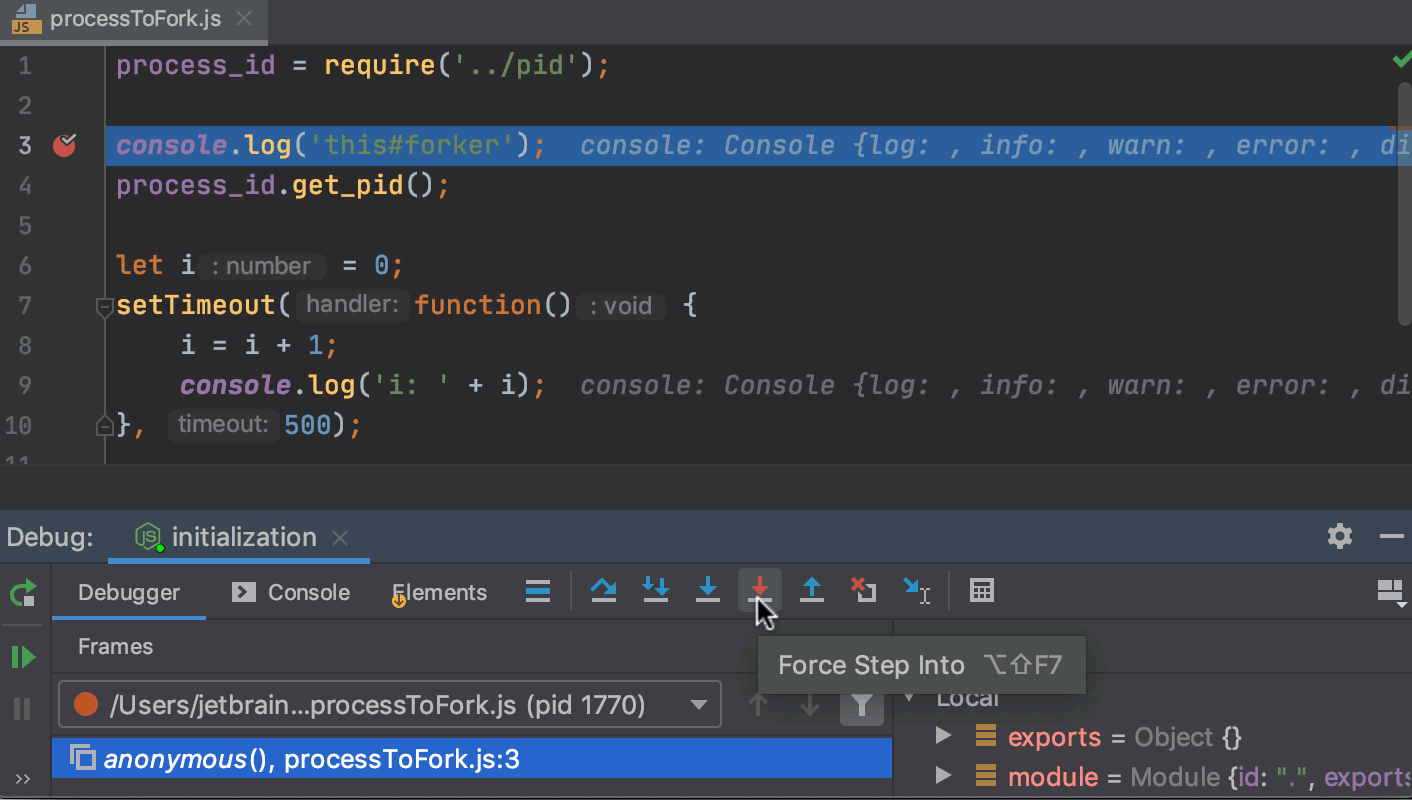Screen dimensions: 1412x800
Task: Run to cursor position
Action: click(x=916, y=592)
